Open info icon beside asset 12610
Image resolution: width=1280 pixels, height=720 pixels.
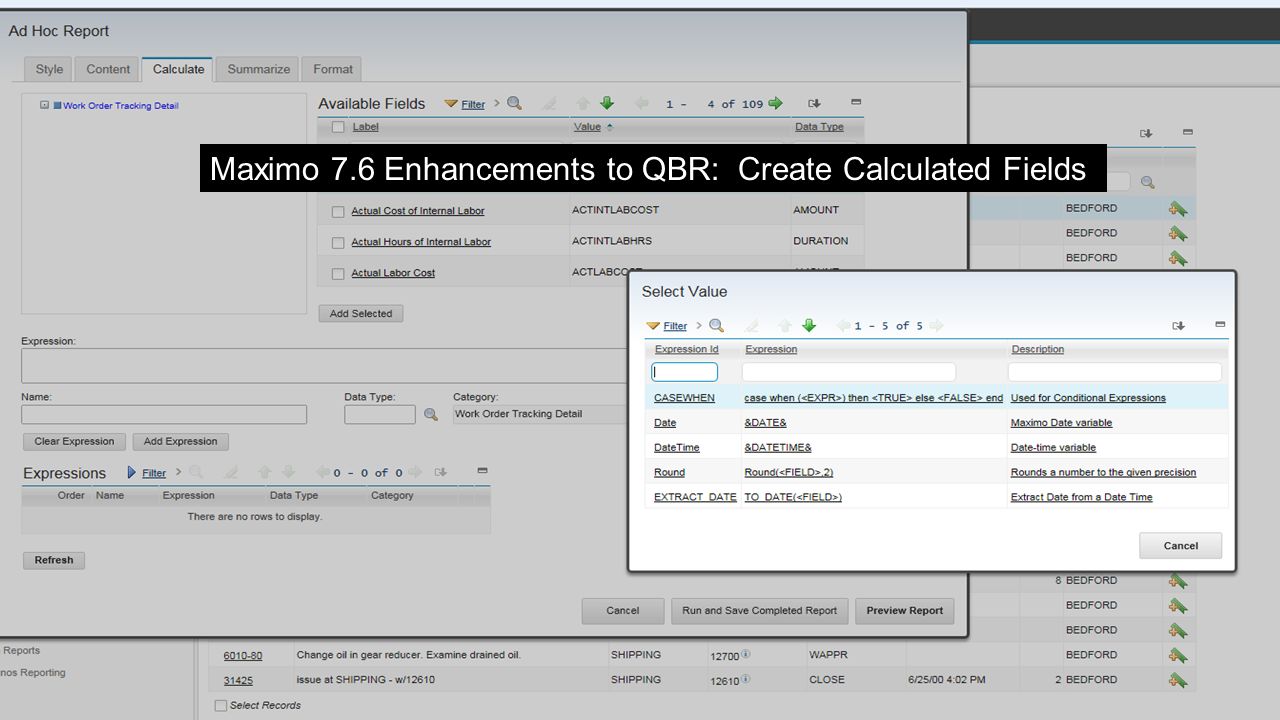(x=746, y=680)
